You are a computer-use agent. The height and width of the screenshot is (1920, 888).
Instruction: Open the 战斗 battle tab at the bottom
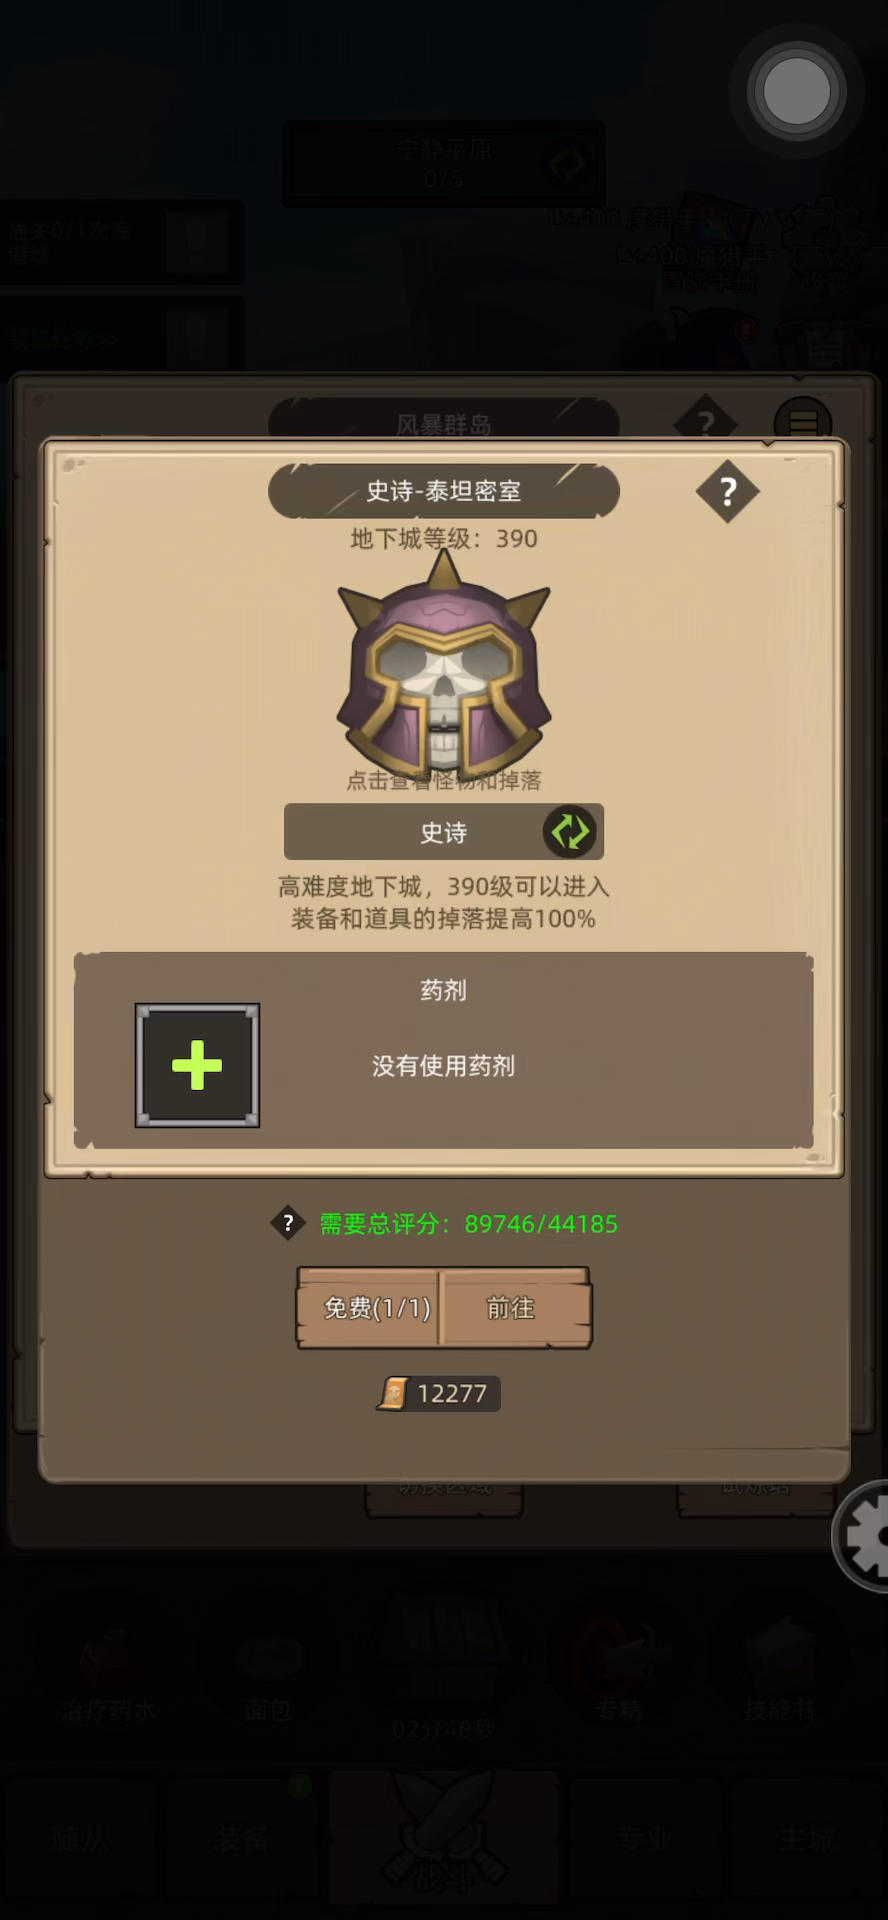(443, 1842)
